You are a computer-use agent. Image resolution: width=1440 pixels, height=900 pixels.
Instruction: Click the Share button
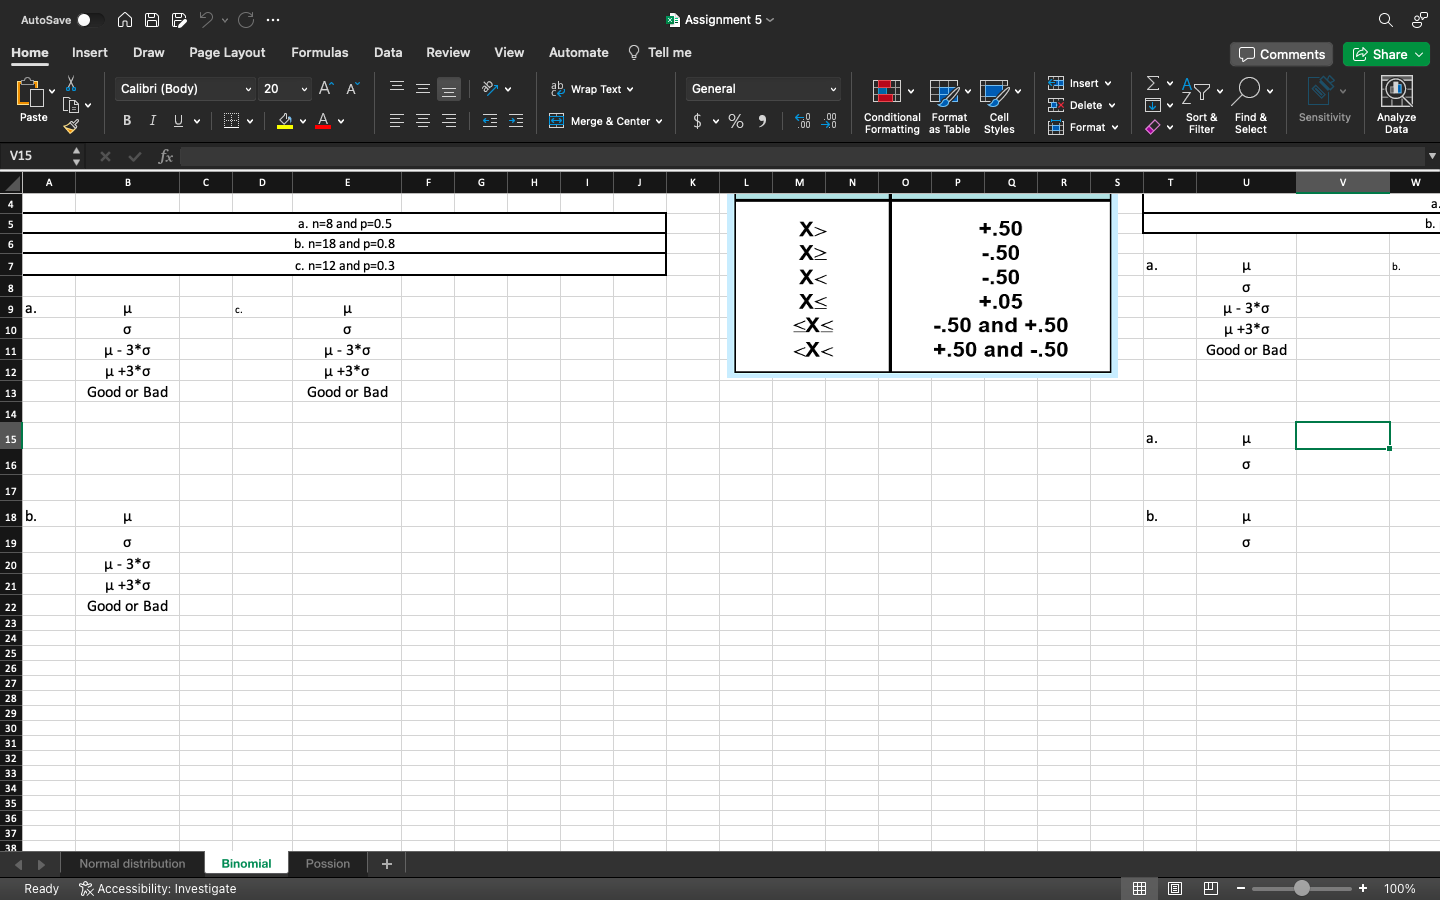(x=1387, y=54)
